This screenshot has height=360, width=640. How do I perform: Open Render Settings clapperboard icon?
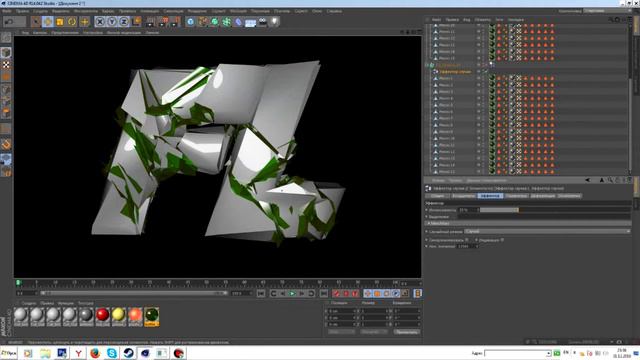click(x=175, y=21)
